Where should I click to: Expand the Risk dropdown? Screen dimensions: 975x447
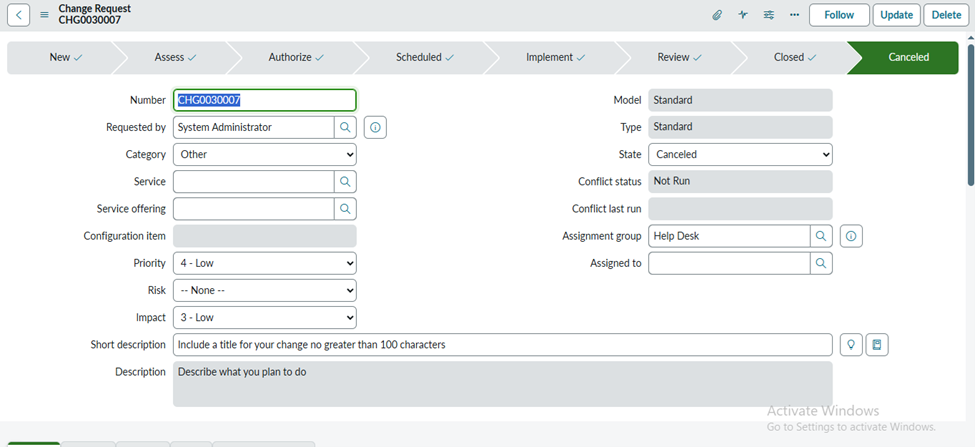tap(264, 290)
